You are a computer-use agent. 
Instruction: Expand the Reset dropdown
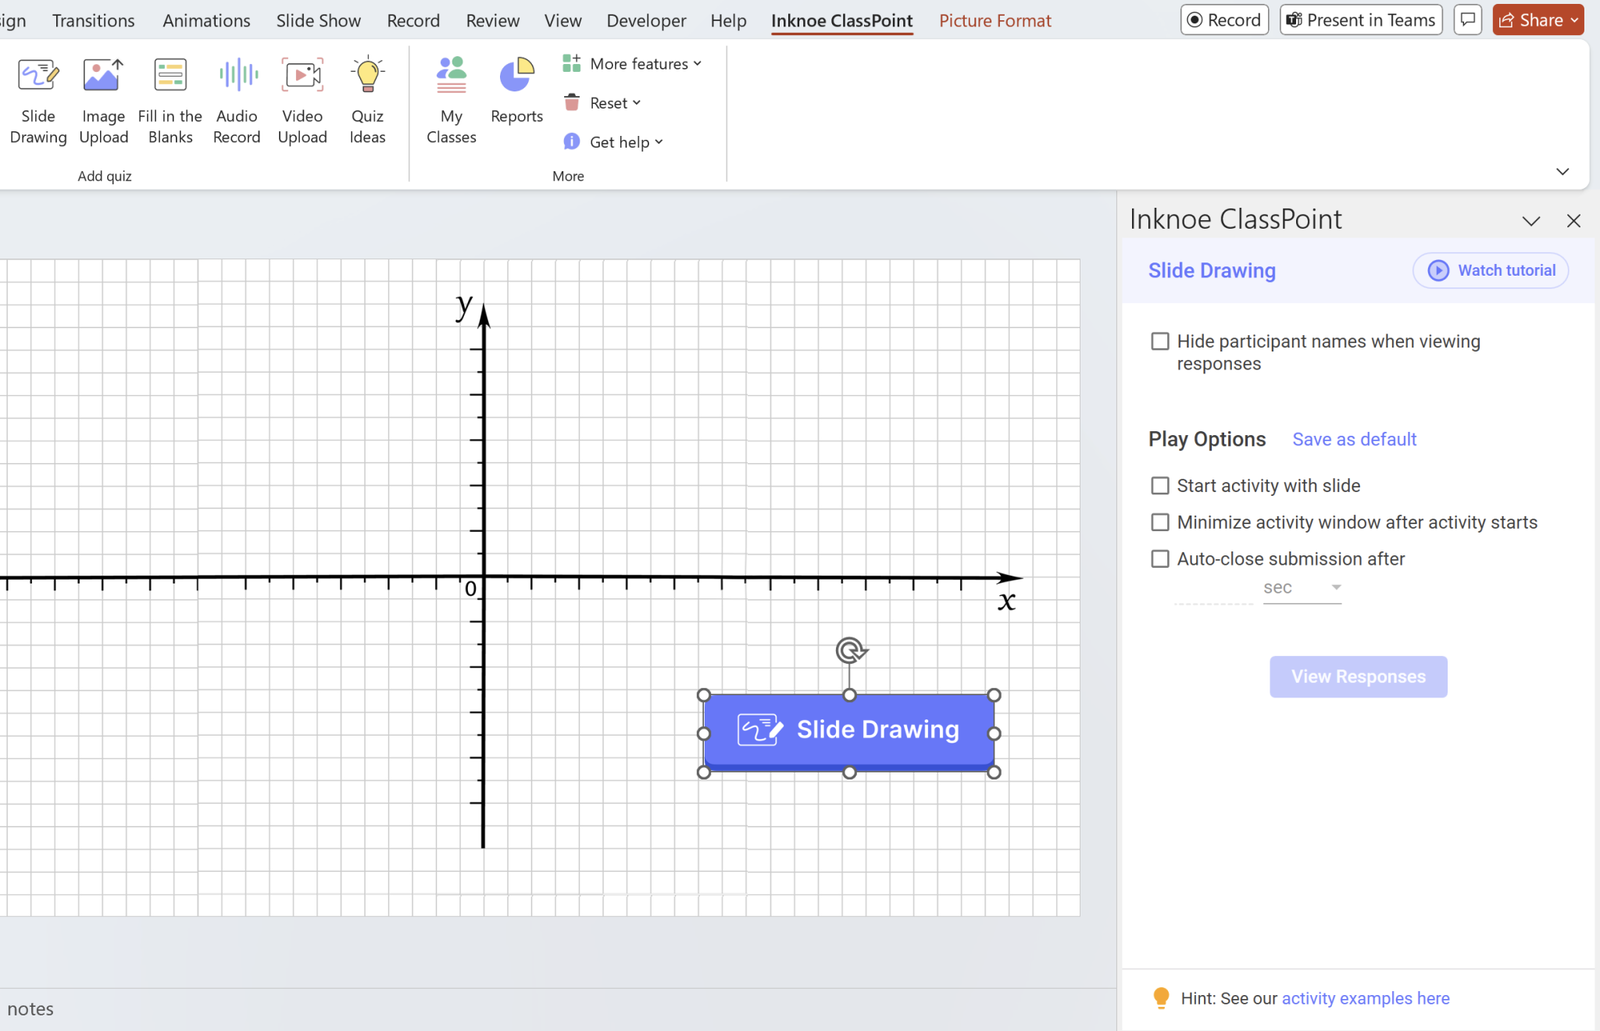click(637, 102)
